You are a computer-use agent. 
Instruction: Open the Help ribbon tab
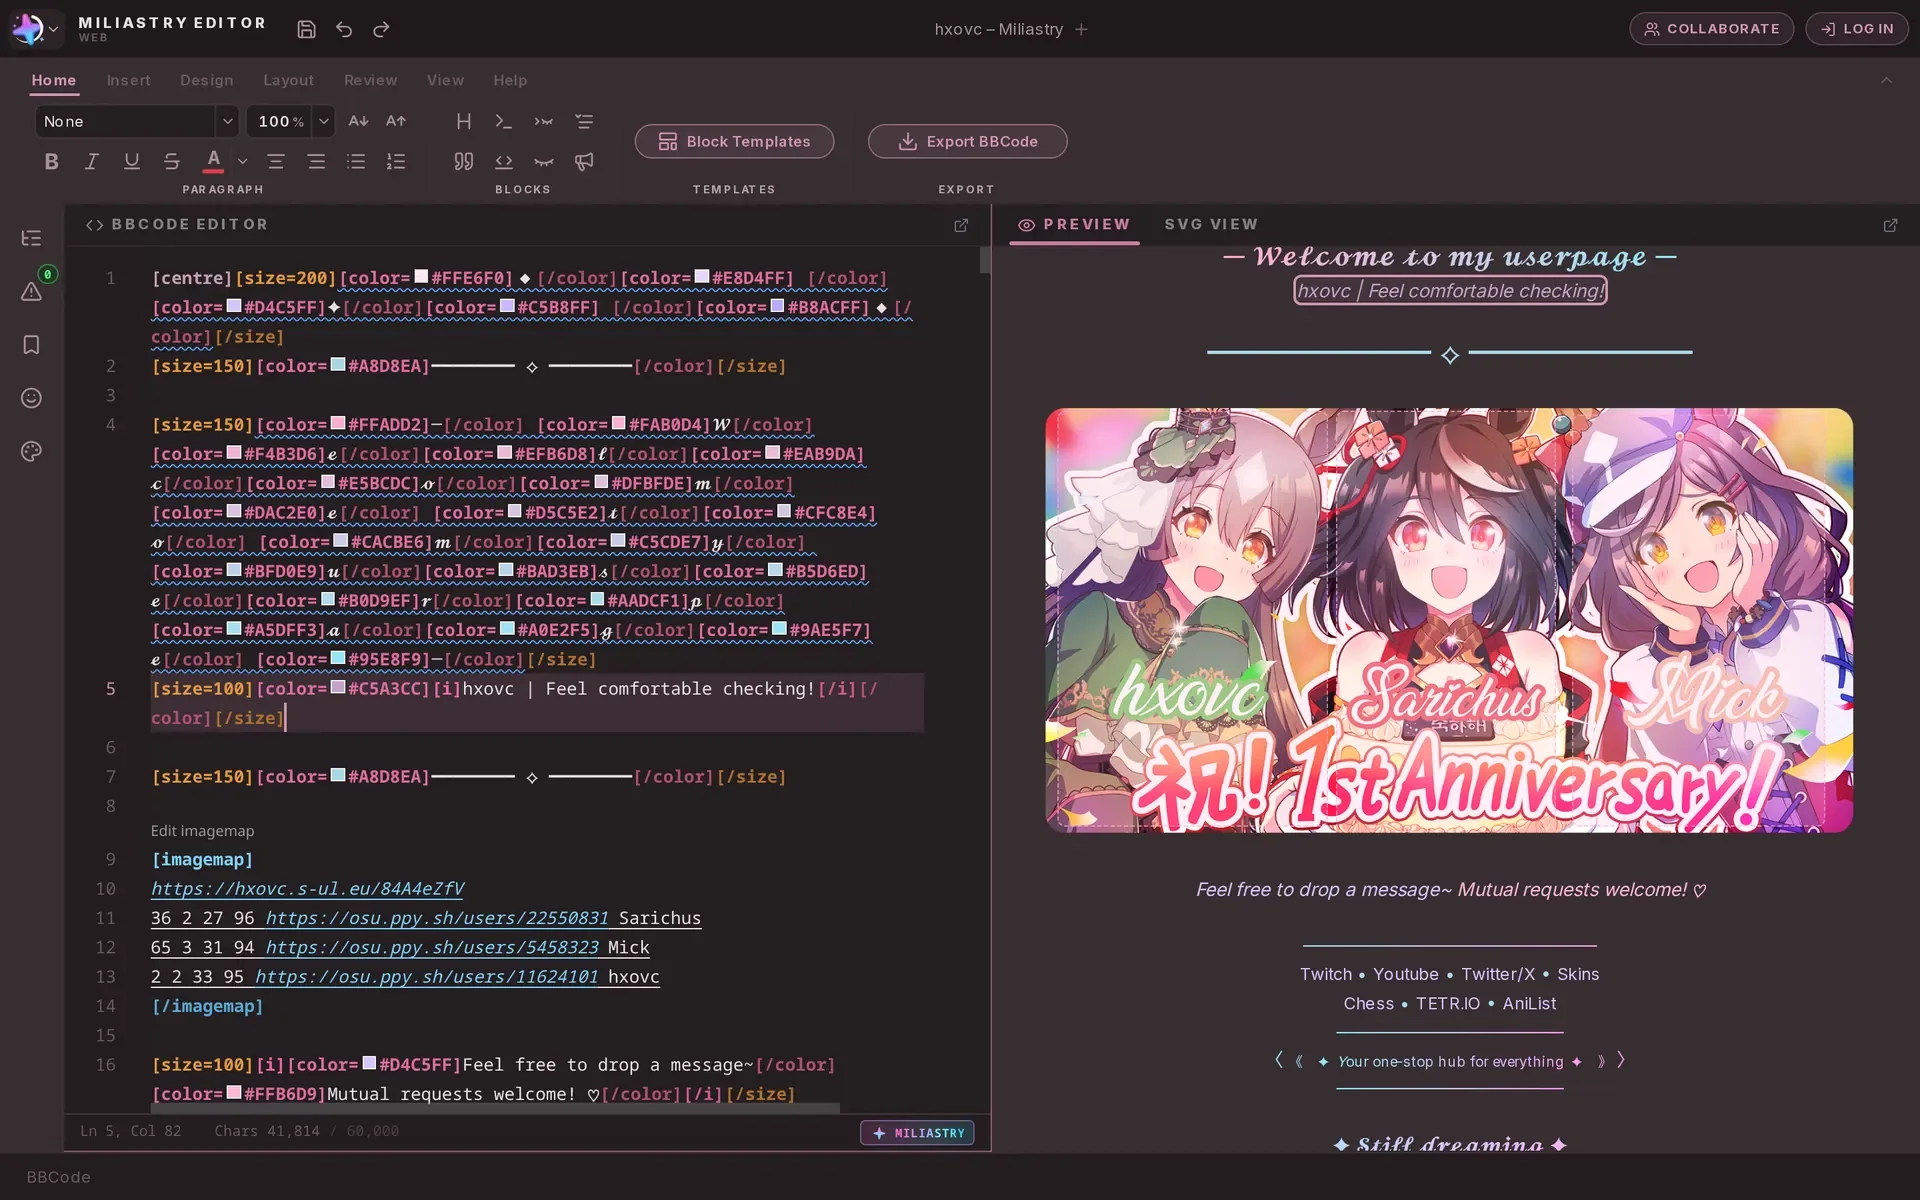(510, 80)
